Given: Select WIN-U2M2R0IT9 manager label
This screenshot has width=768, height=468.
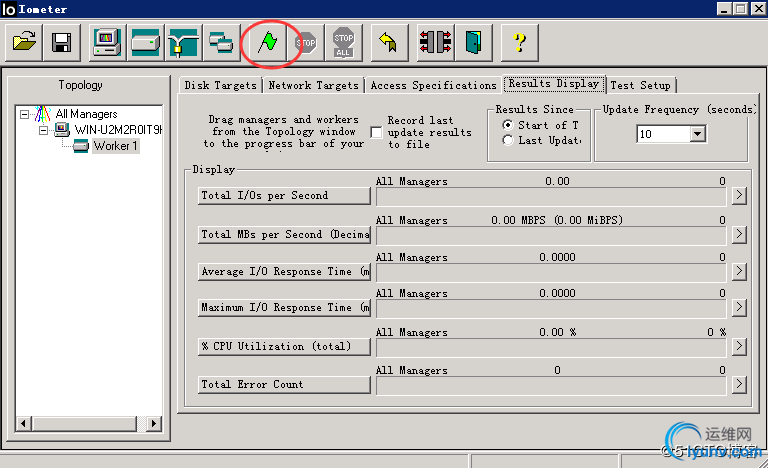Looking at the screenshot, I should pyautogui.click(x=118, y=130).
